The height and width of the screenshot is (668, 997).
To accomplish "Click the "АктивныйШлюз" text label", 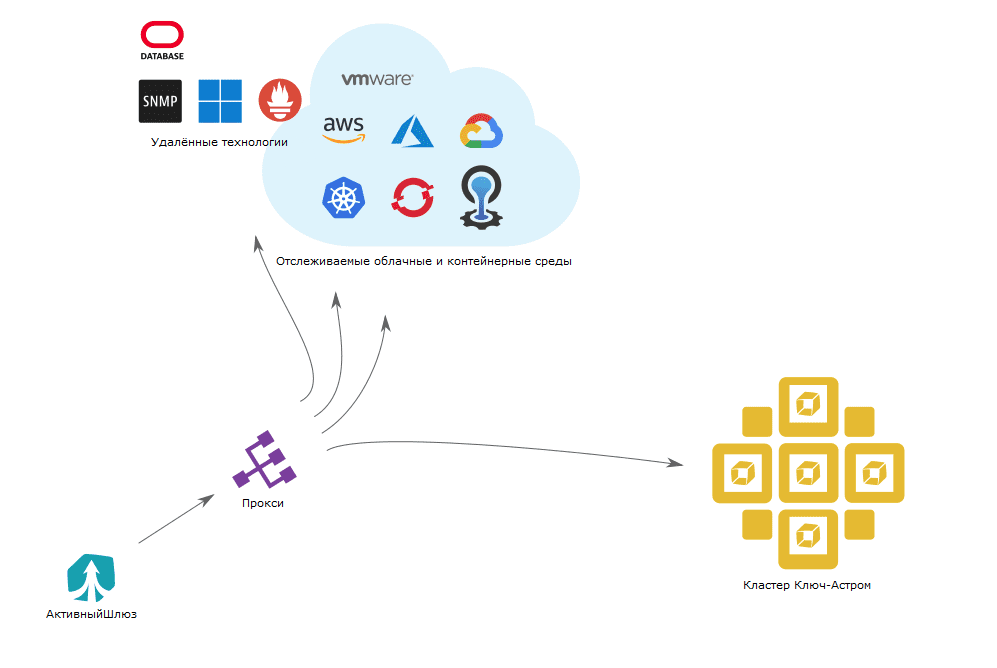I will click(x=91, y=614).
